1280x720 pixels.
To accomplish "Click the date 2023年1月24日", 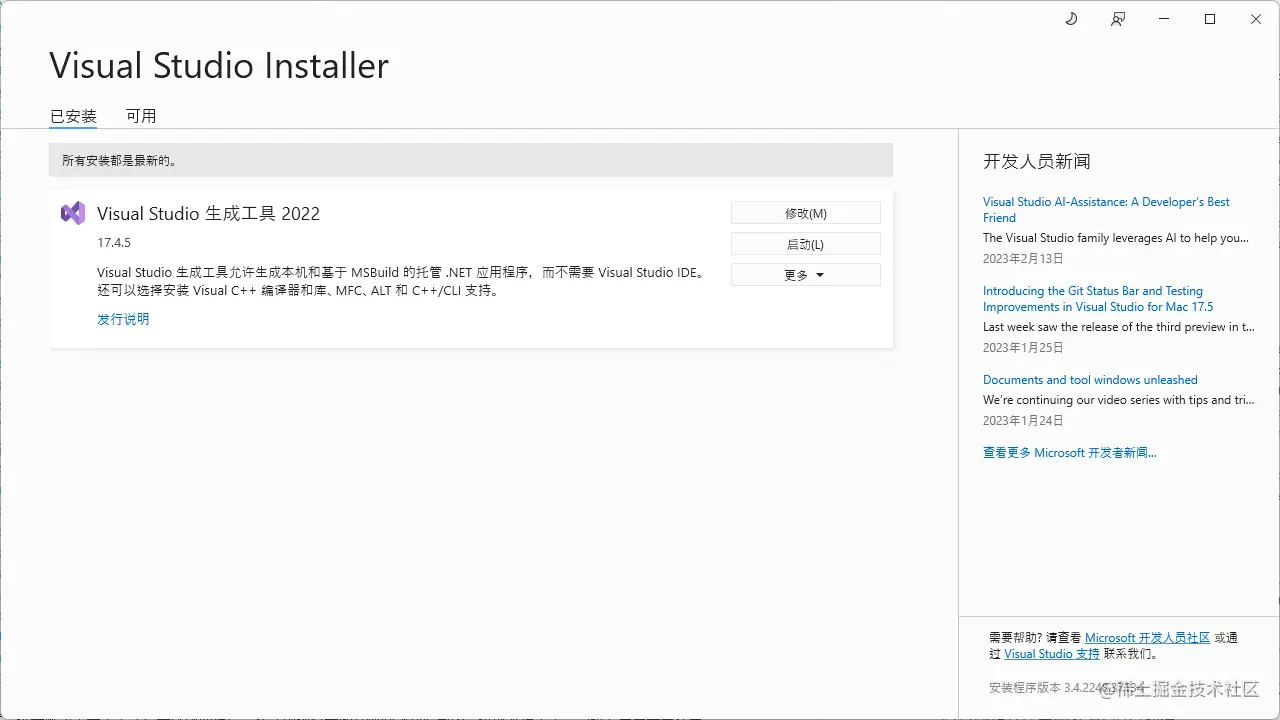I will click(x=1023, y=421).
